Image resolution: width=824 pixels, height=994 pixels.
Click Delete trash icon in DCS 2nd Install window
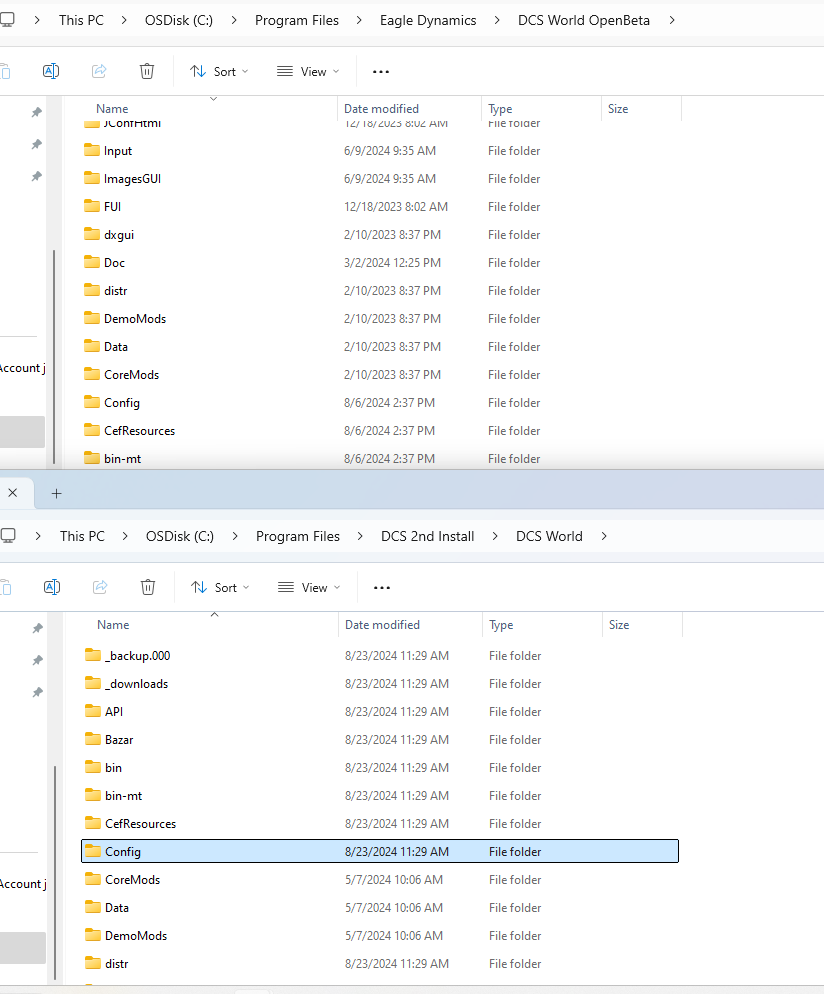(x=148, y=587)
